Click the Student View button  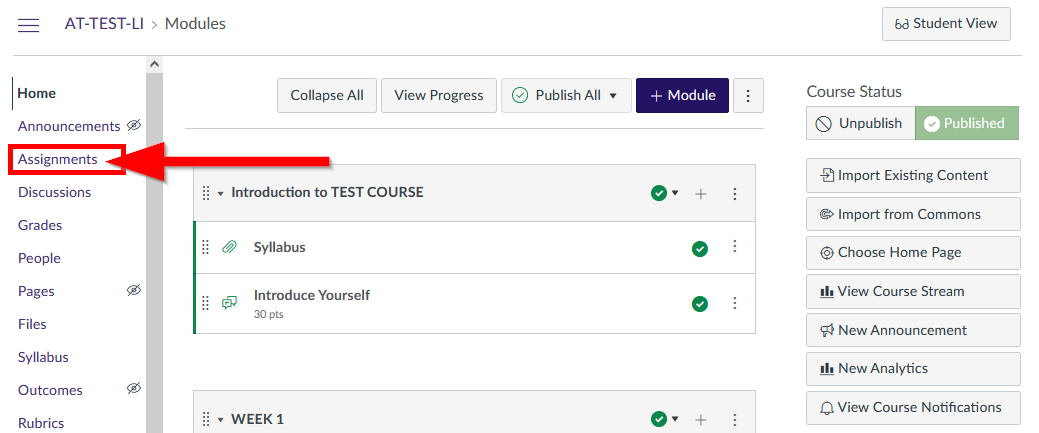click(x=946, y=24)
